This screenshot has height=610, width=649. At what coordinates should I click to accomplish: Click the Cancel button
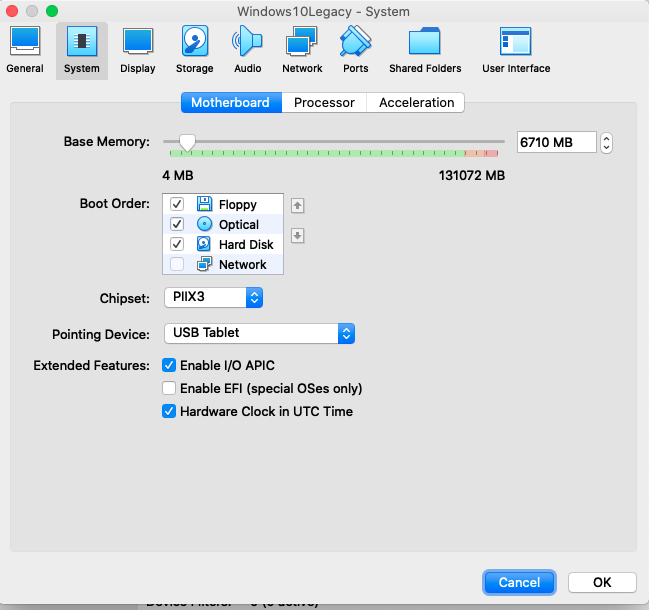[519, 582]
